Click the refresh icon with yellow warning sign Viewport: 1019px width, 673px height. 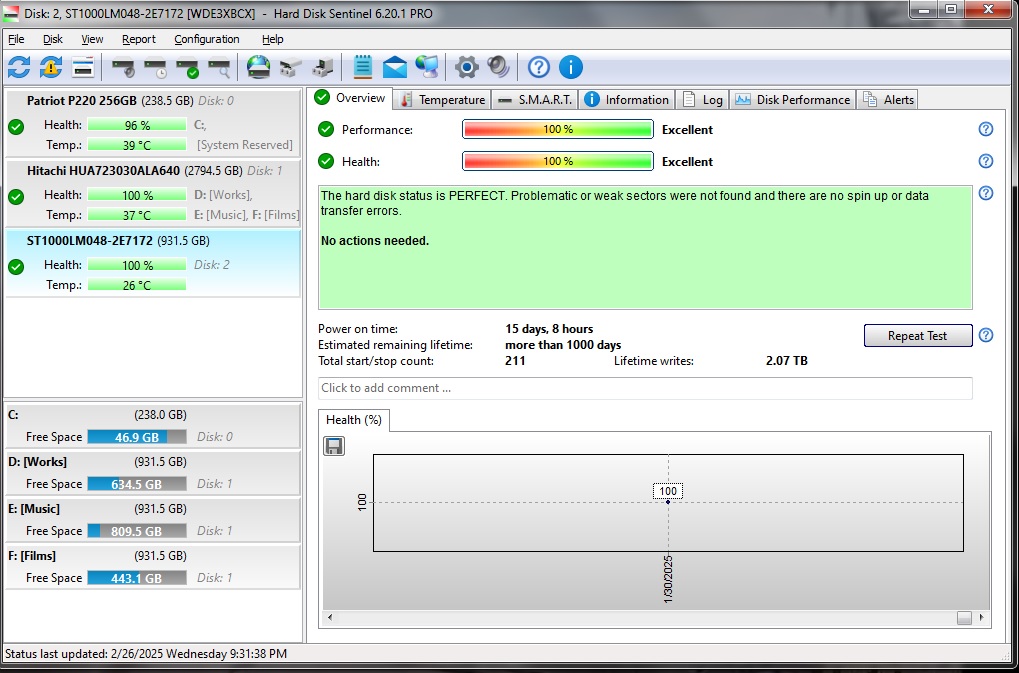pyautogui.click(x=51, y=67)
